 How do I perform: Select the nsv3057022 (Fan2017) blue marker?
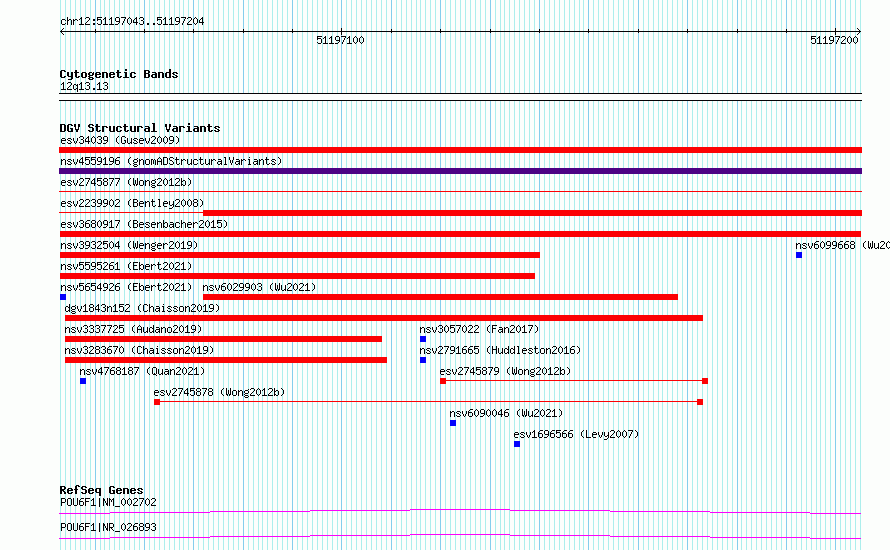pyautogui.click(x=423, y=339)
